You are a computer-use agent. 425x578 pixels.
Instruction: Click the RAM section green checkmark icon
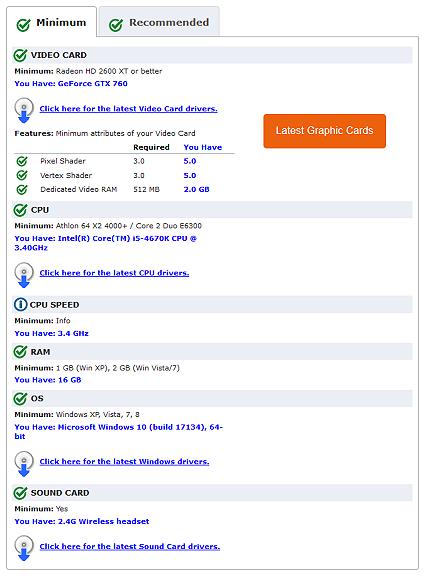coord(20,352)
